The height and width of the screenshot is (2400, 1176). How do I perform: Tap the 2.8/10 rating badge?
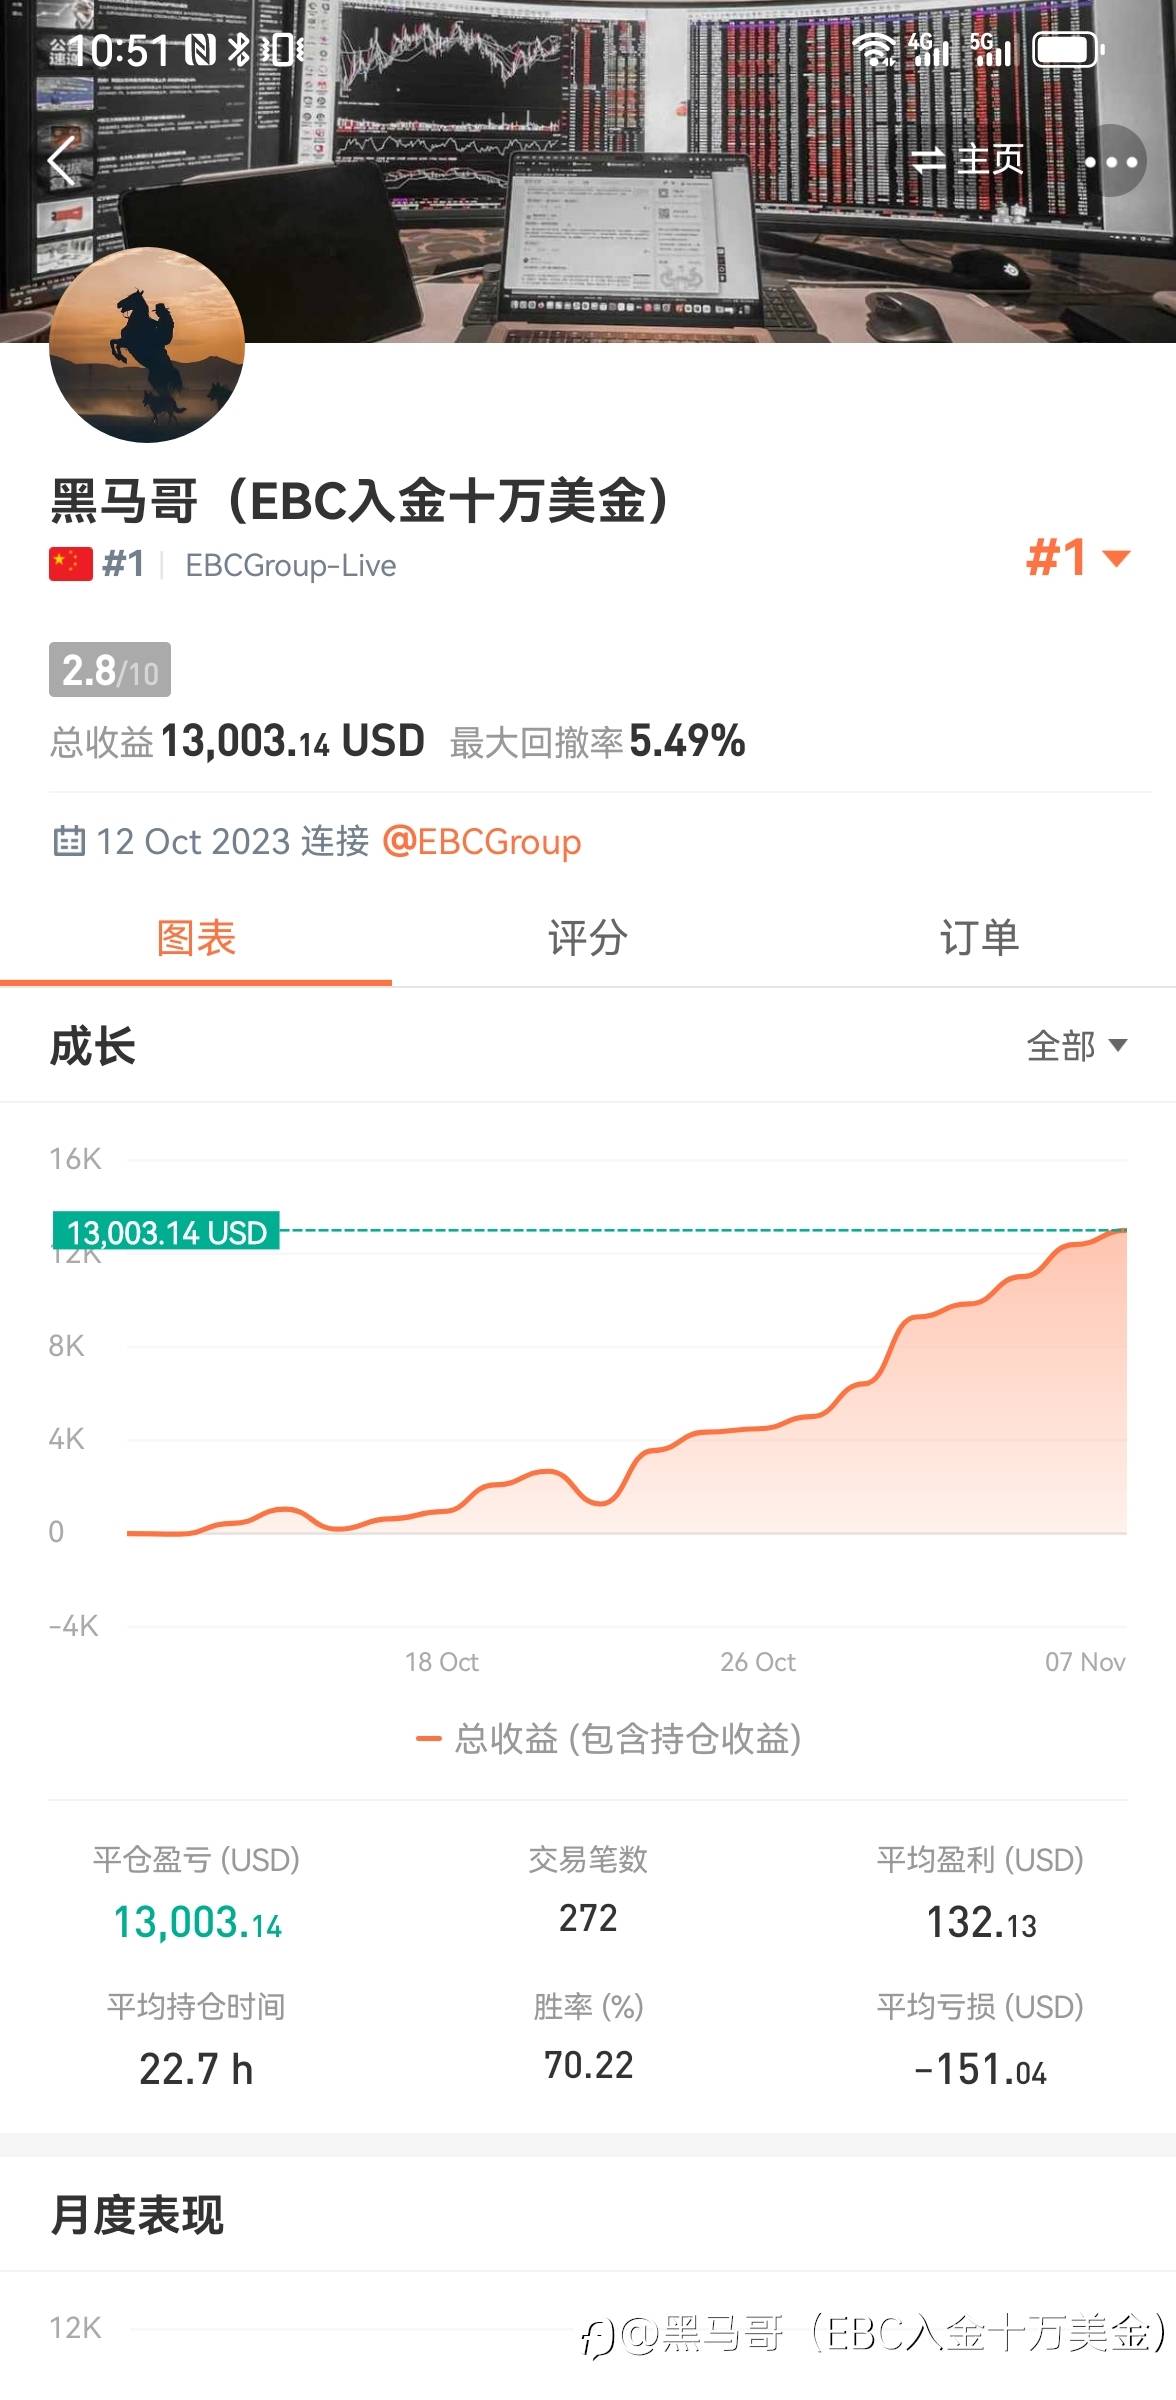point(110,670)
